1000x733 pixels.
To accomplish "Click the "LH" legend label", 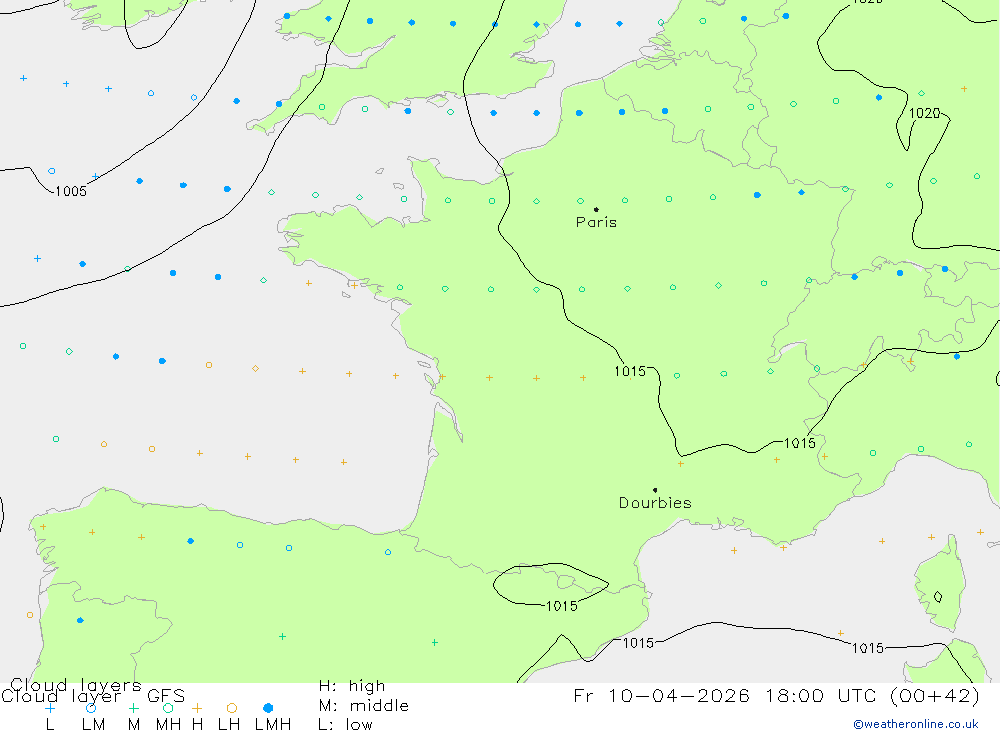I will pos(229,725).
